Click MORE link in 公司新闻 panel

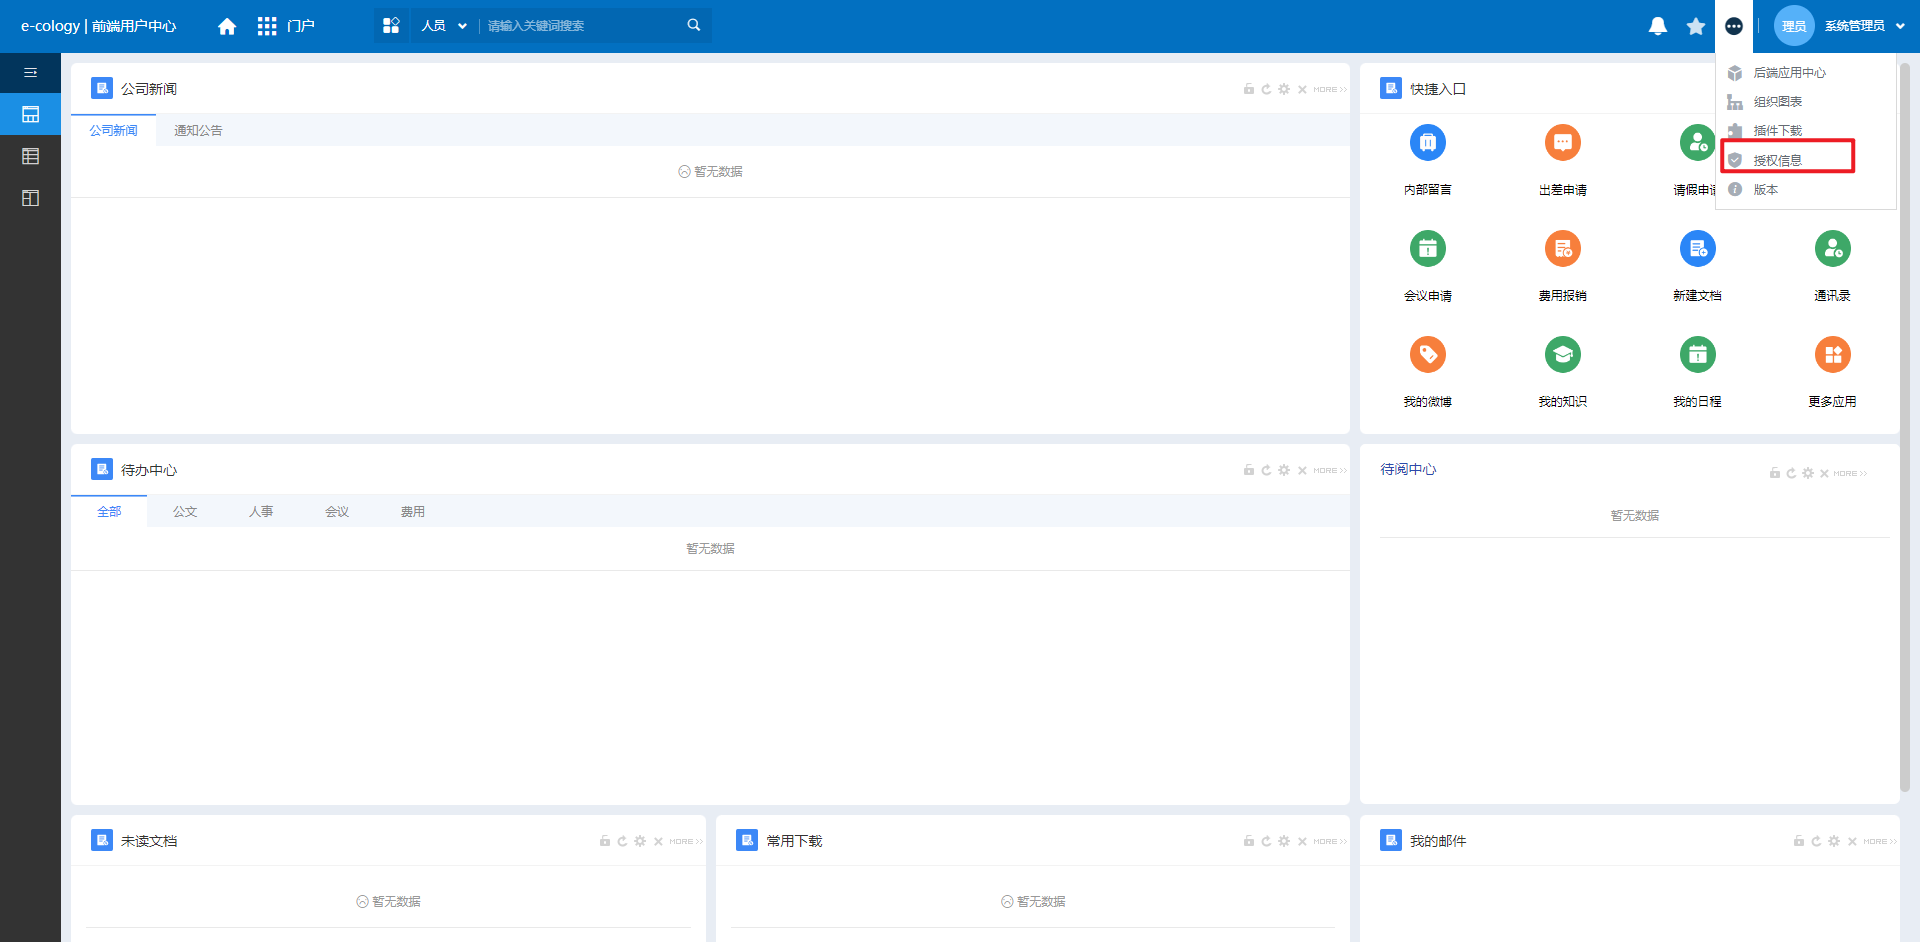(1330, 90)
